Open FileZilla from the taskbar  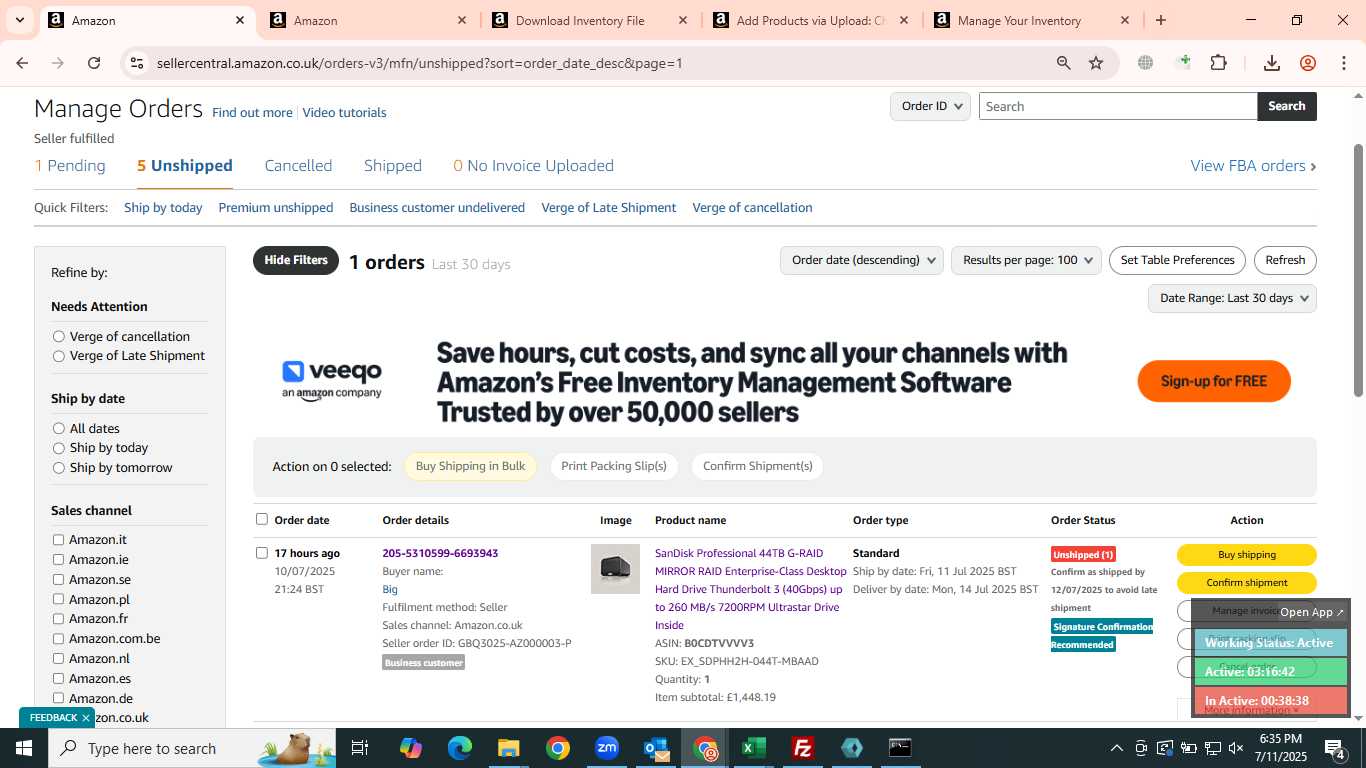[802, 748]
